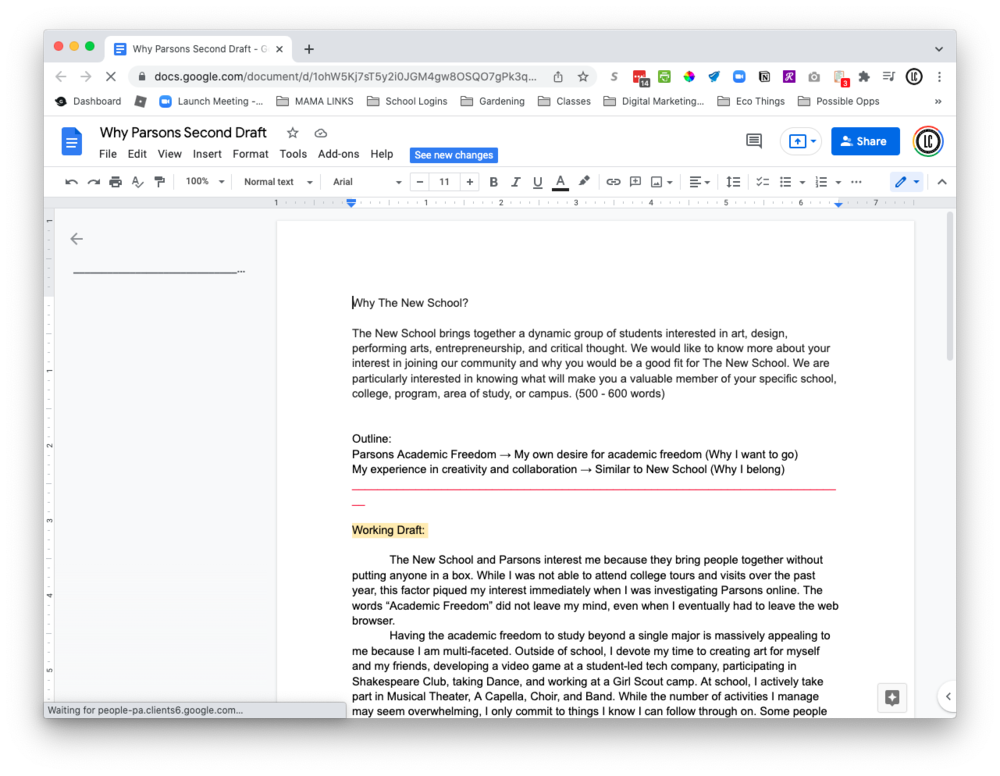Open the Help menu
Image resolution: width=1000 pixels, height=776 pixels.
pyautogui.click(x=382, y=154)
